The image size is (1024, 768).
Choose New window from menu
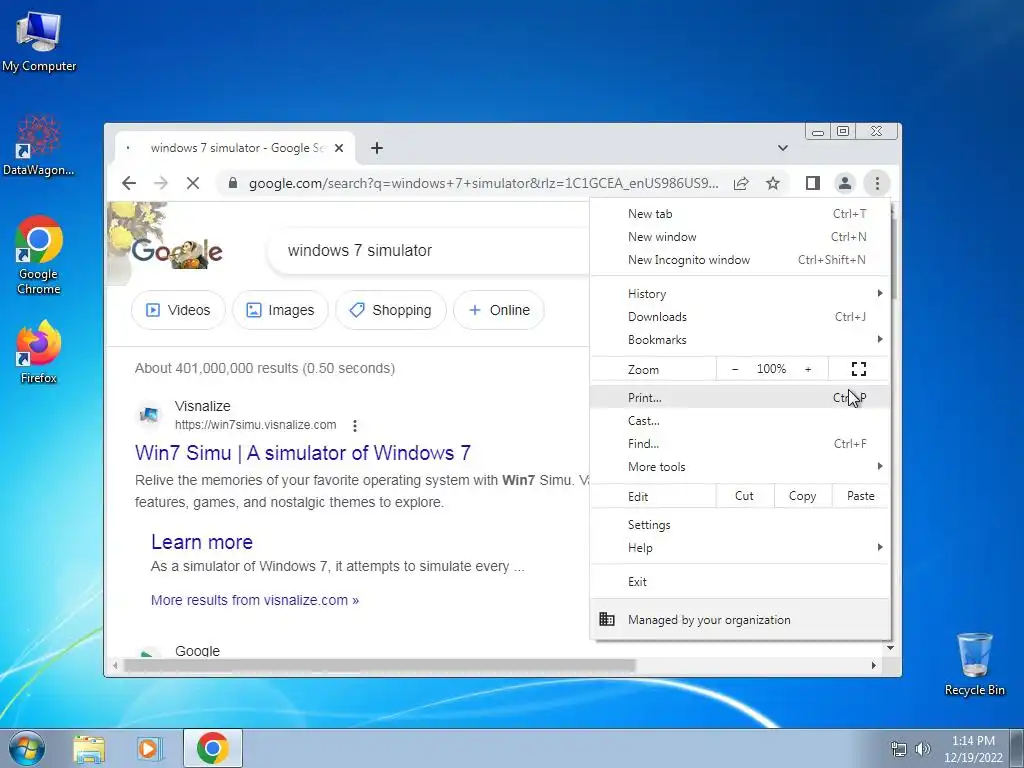click(740, 236)
